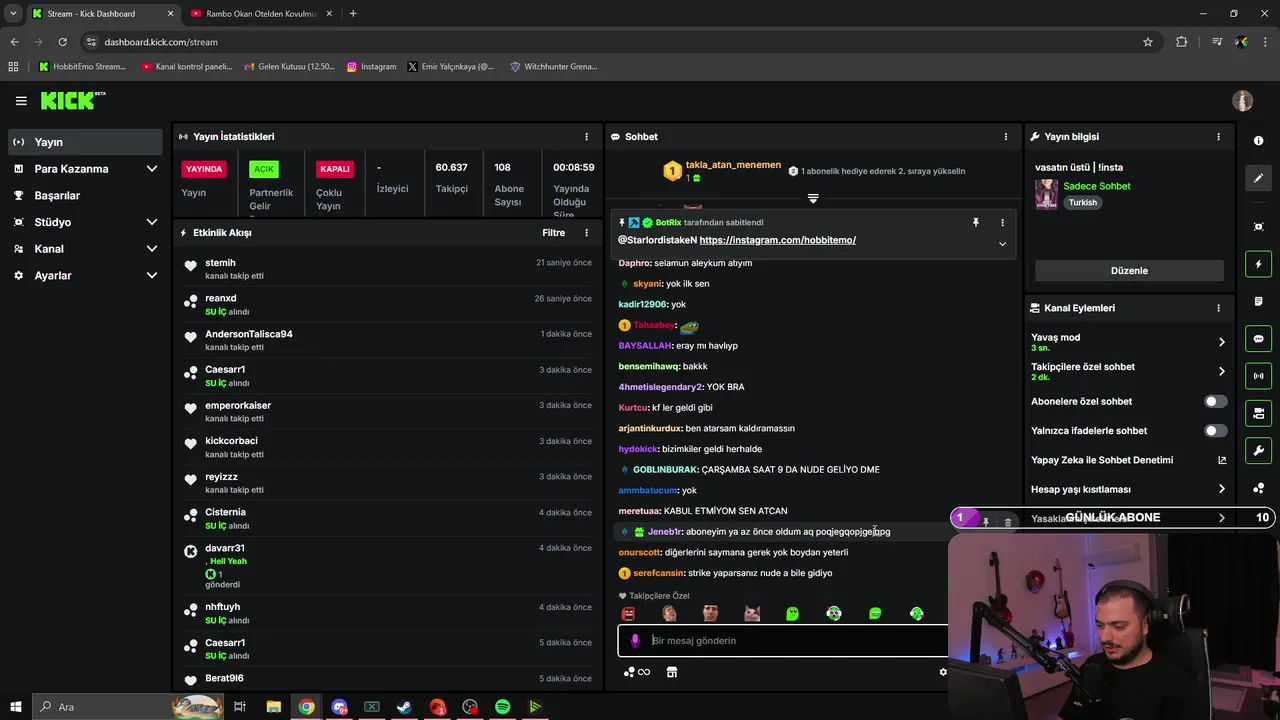Viewport: 1280px width, 720px height.
Task: Toggle the broadcast signal panel icon
Action: coord(1259,376)
